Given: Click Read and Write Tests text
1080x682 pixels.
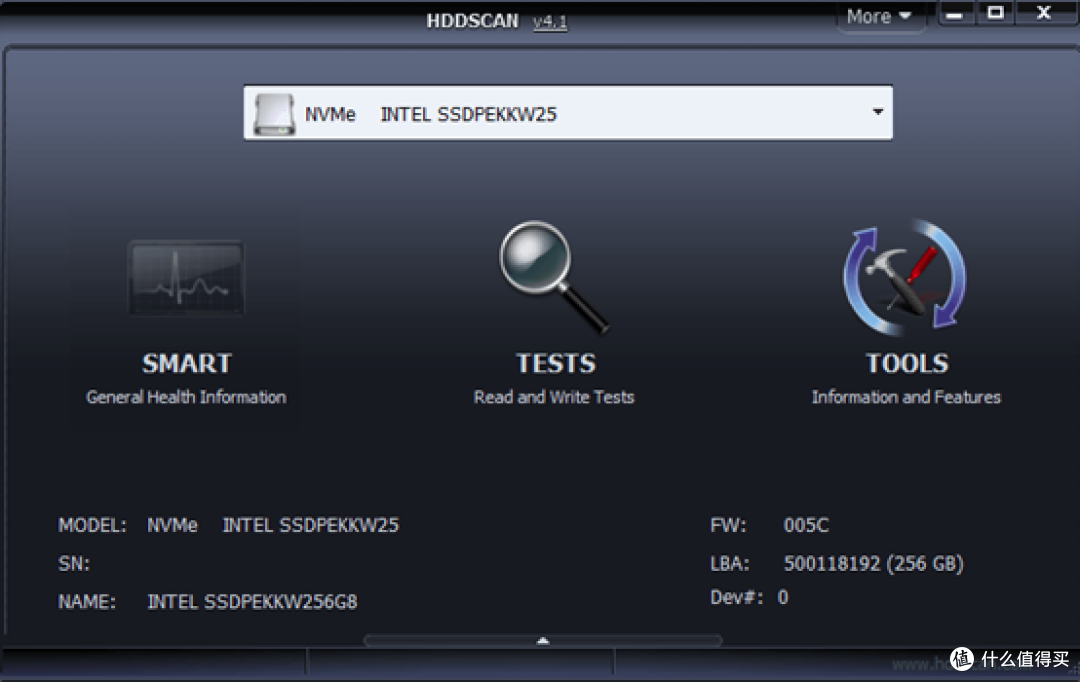Looking at the screenshot, I should [x=554, y=397].
